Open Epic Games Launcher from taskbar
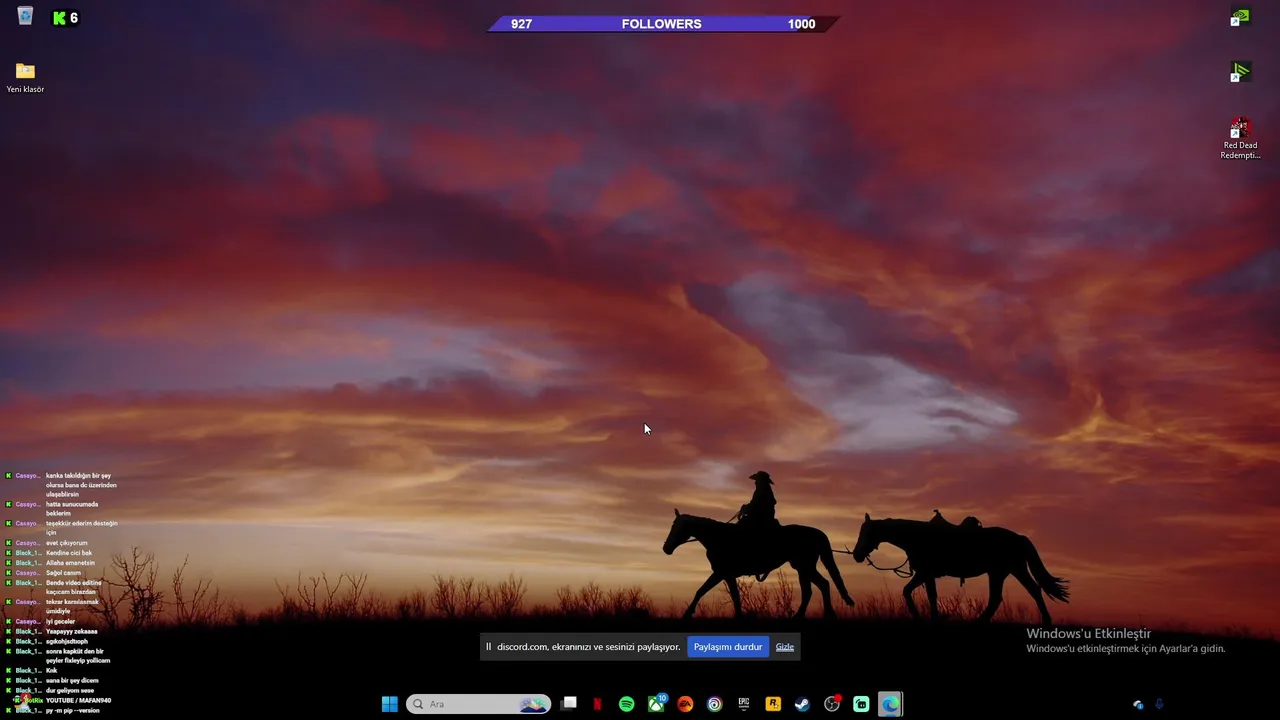The height and width of the screenshot is (720, 1280). point(743,704)
